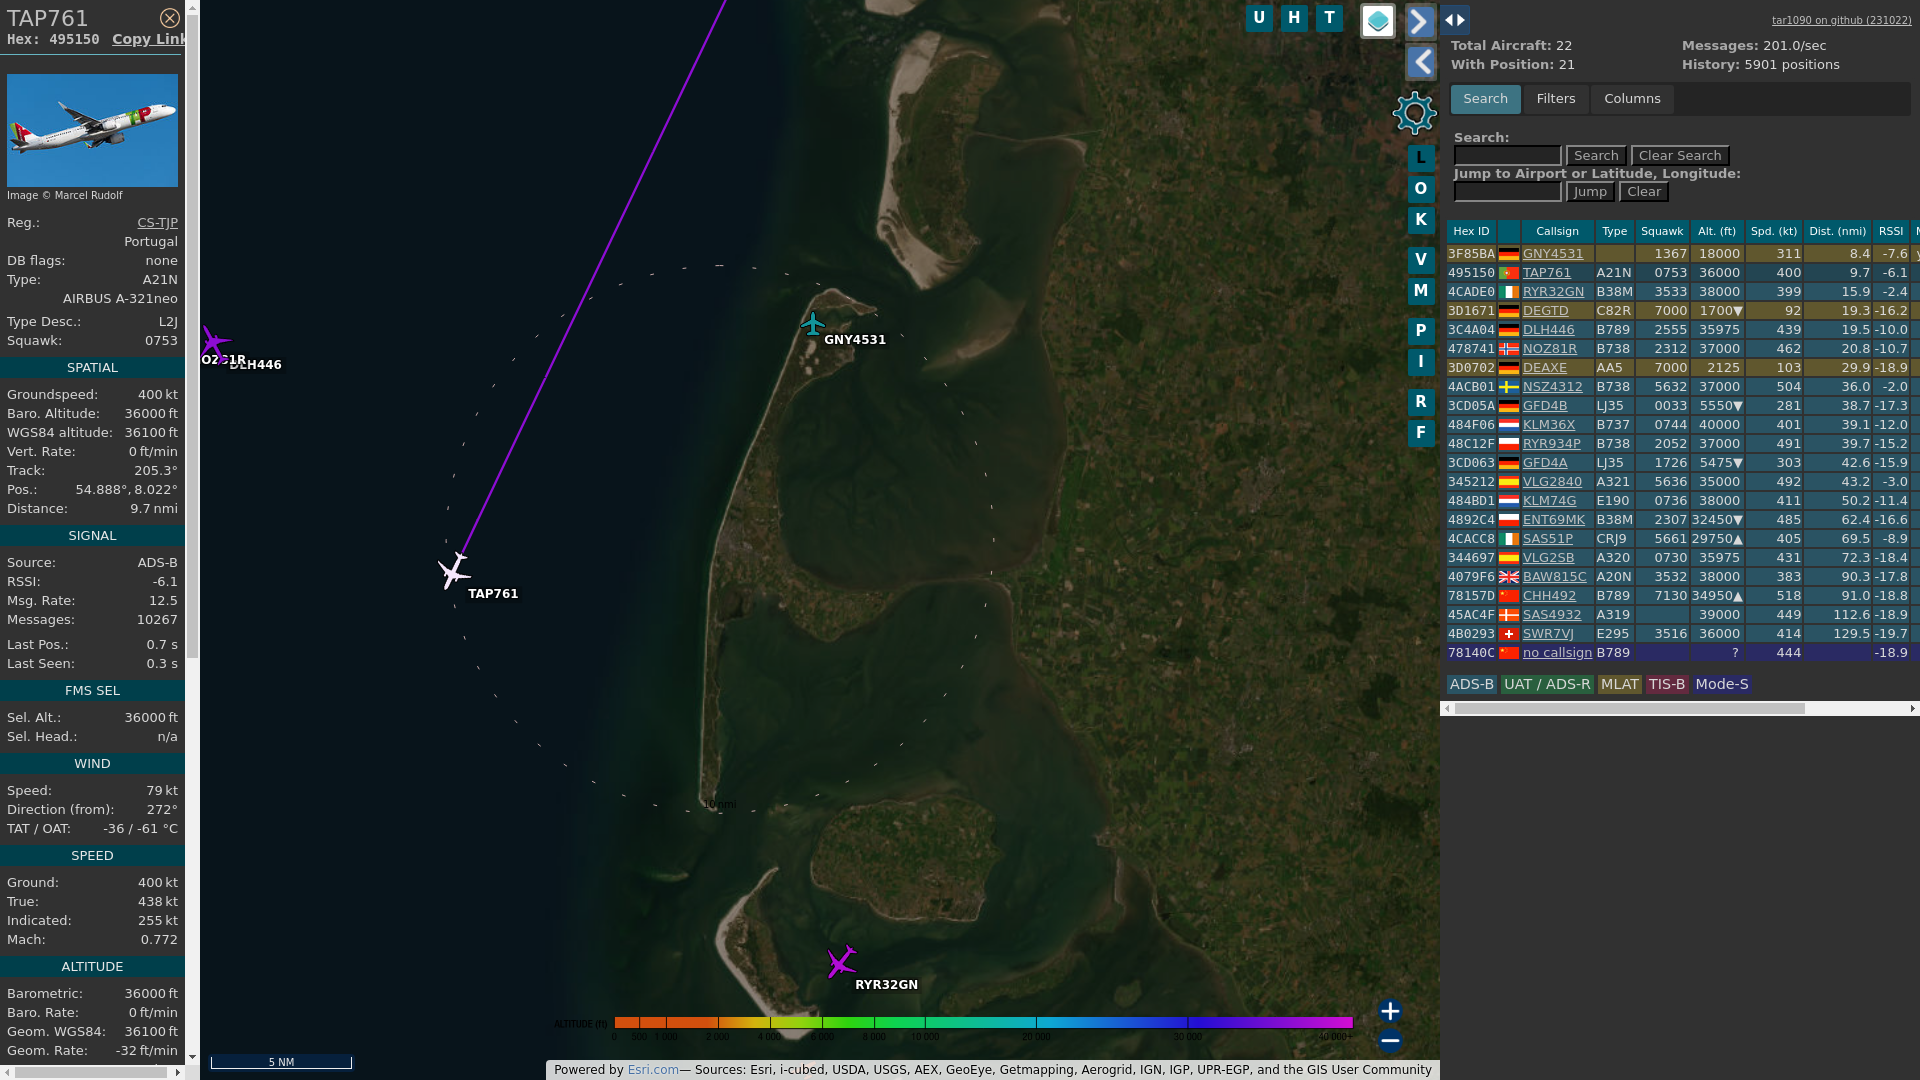Toggle the R map button
The image size is (1920, 1080).
[1420, 402]
